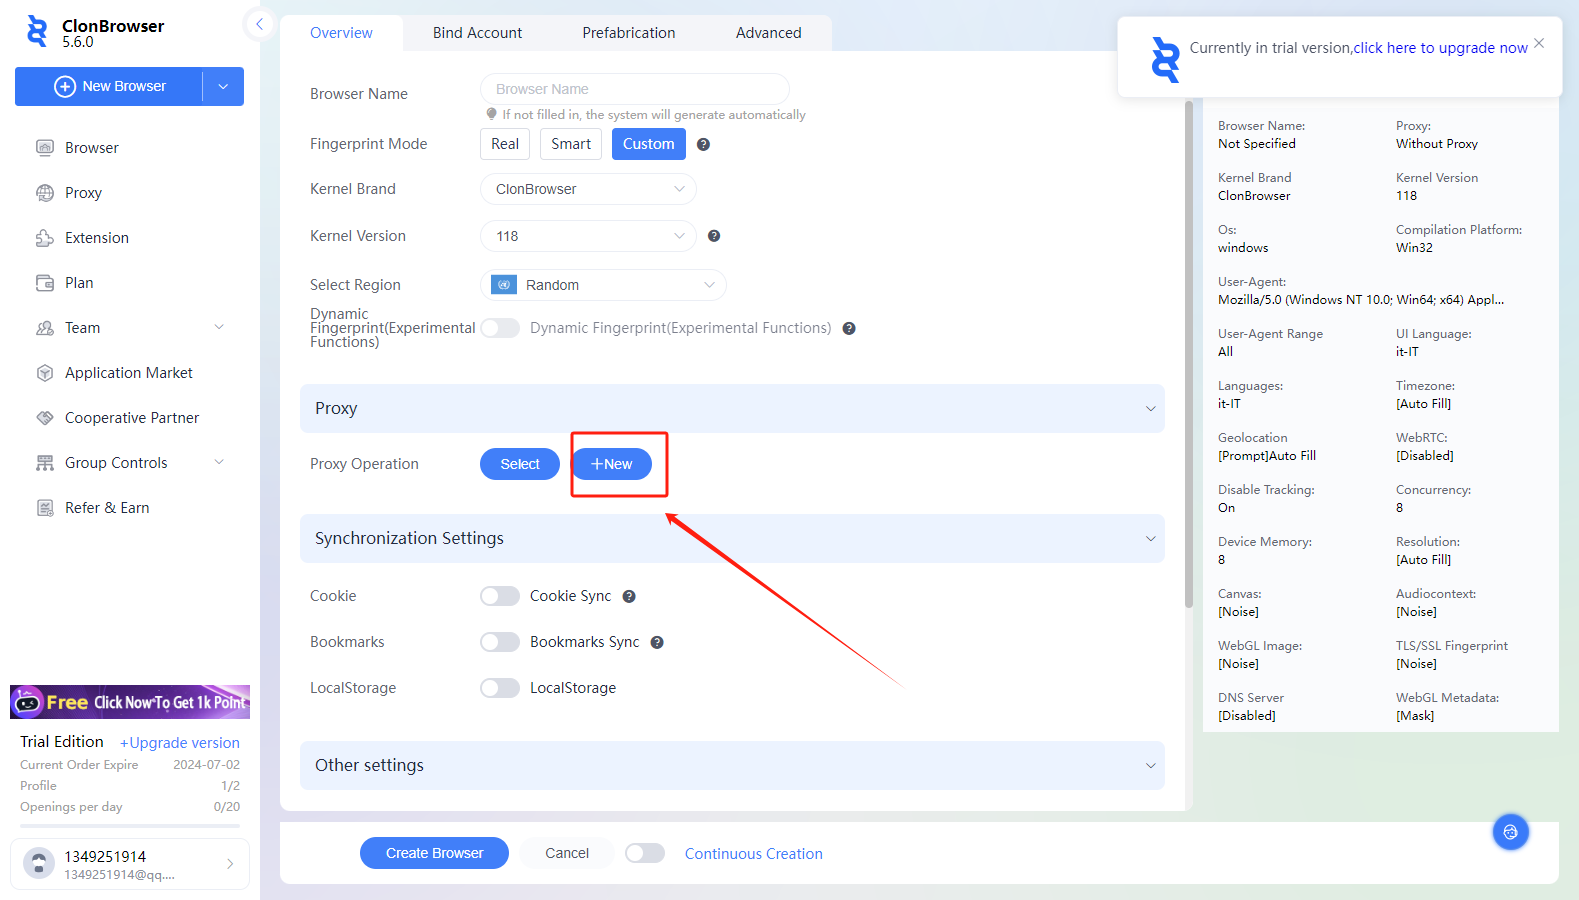Click the Openings per day progress bar
The image size is (1579, 900).
pyautogui.click(x=130, y=826)
